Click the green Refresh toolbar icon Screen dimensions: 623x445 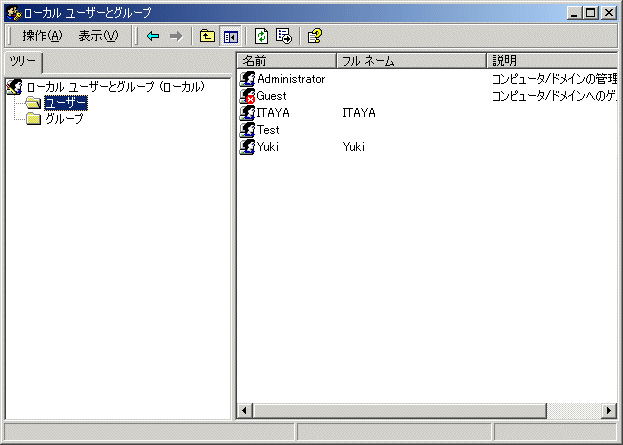[261, 36]
